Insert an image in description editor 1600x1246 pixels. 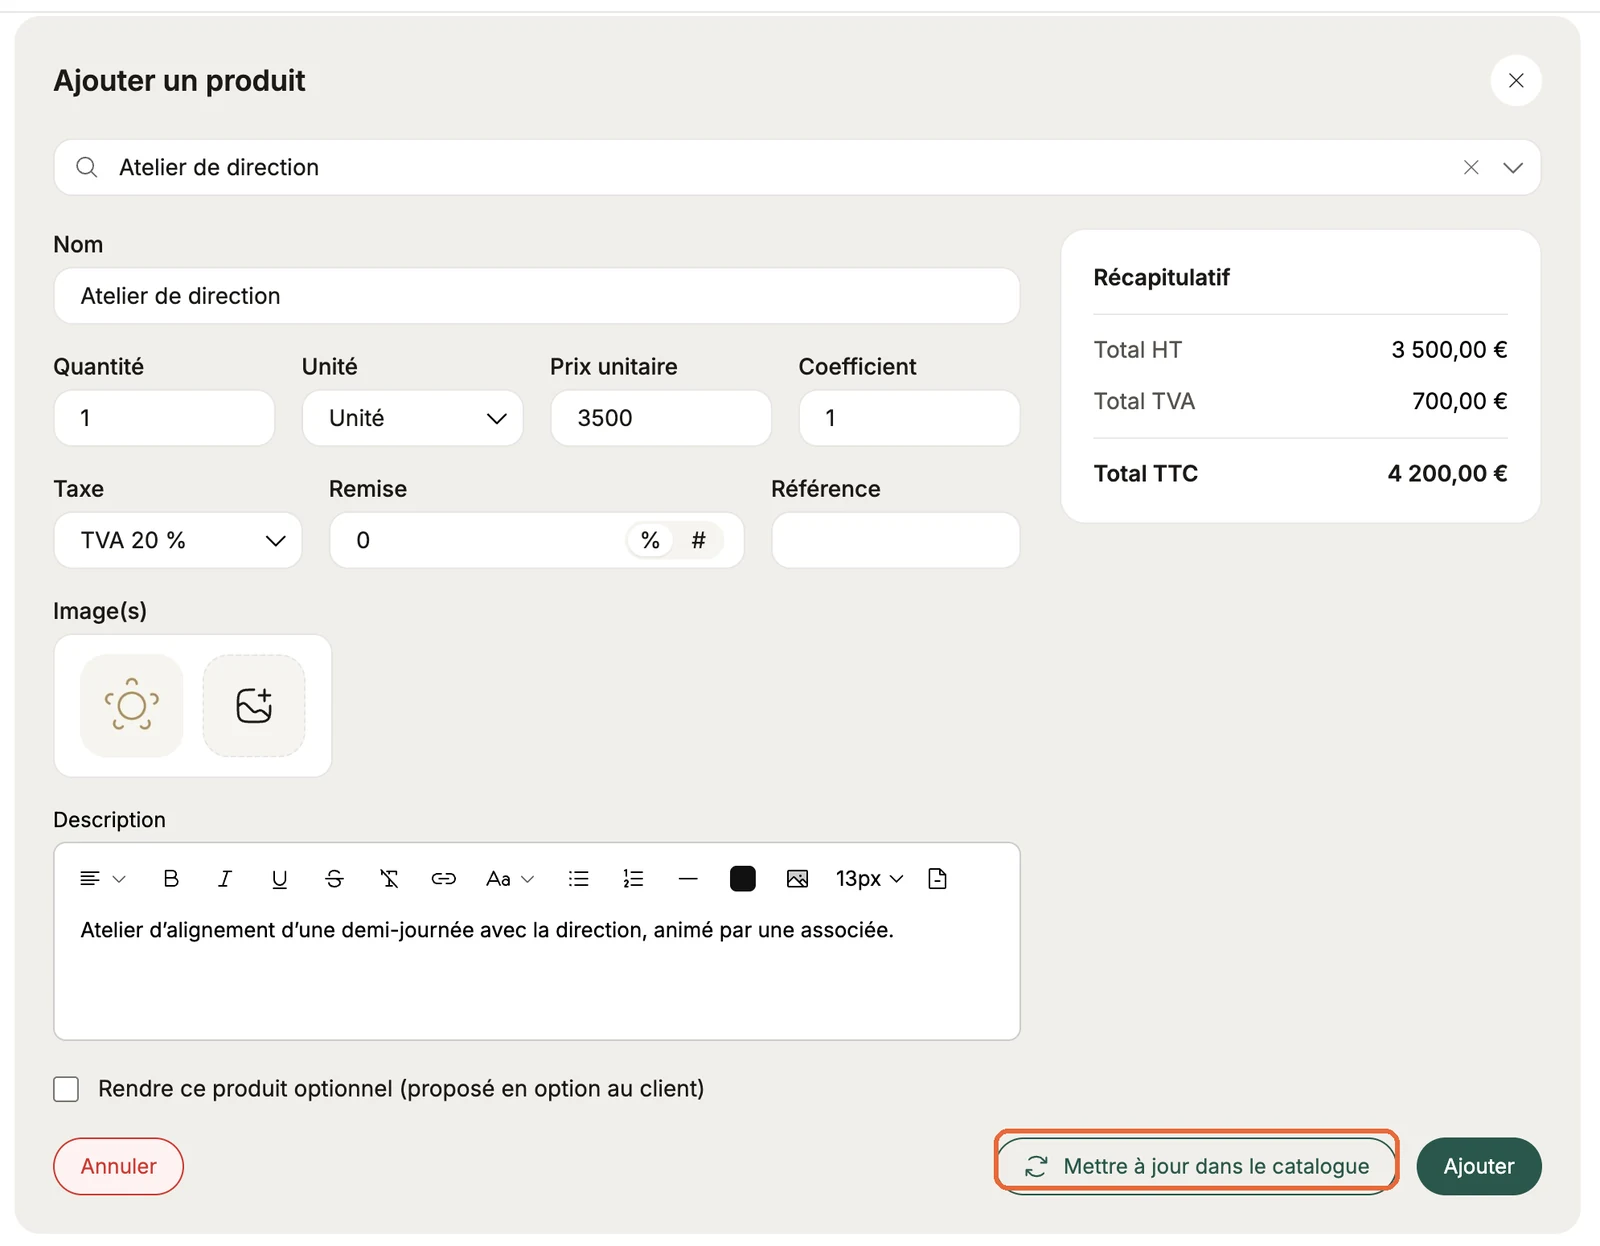point(797,879)
